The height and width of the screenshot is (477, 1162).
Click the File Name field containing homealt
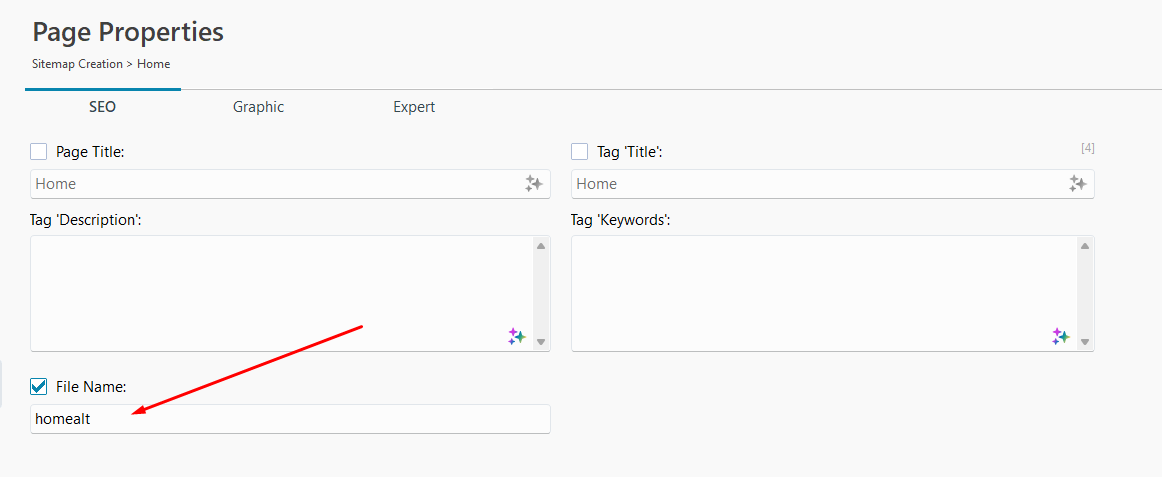pos(290,419)
